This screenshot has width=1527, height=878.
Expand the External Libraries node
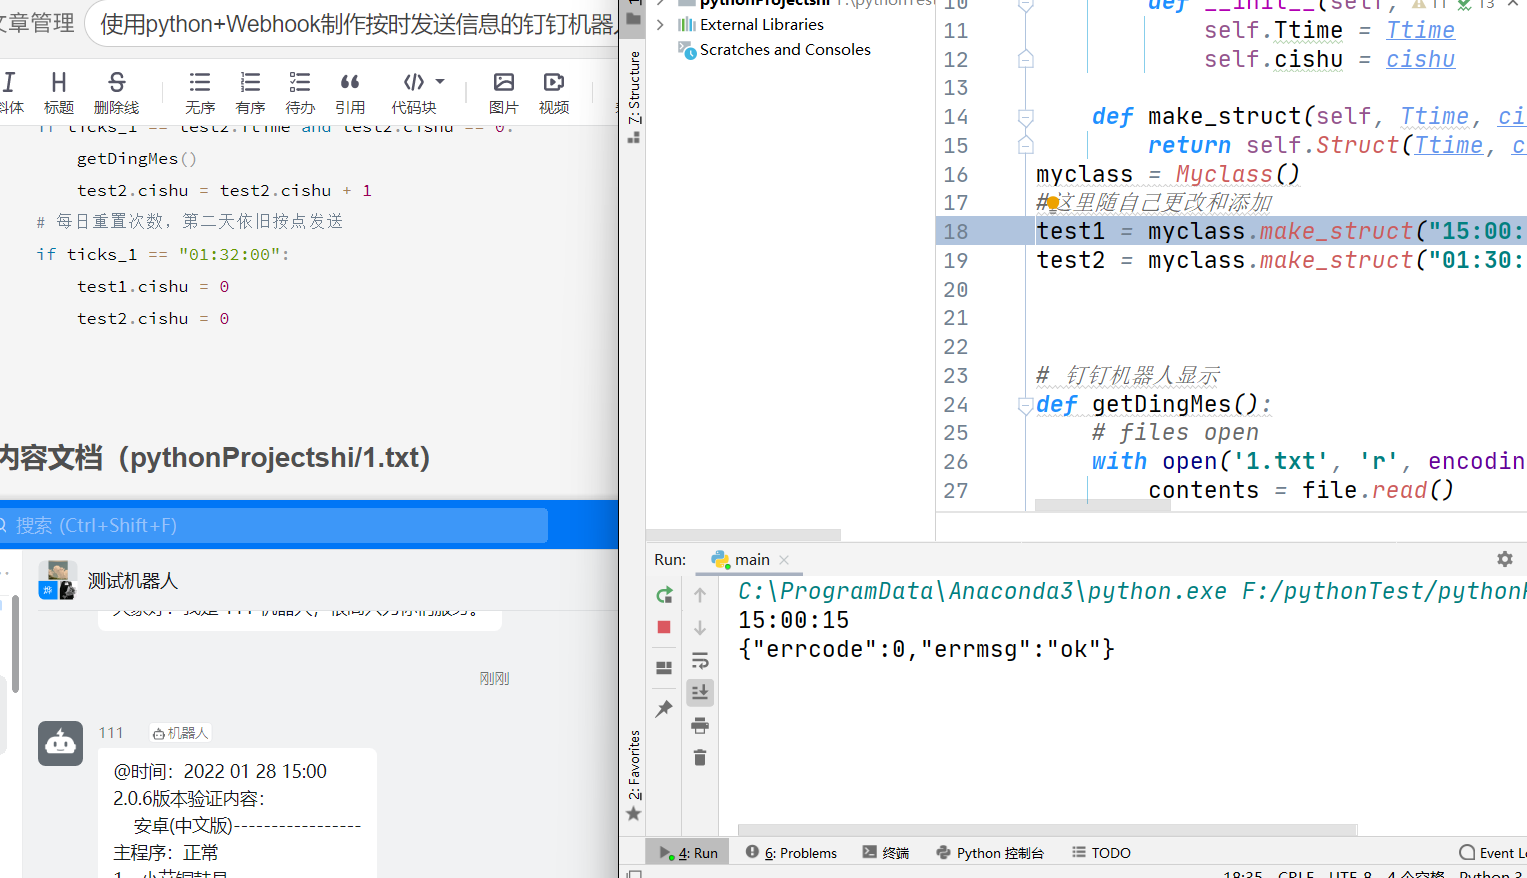pos(661,24)
